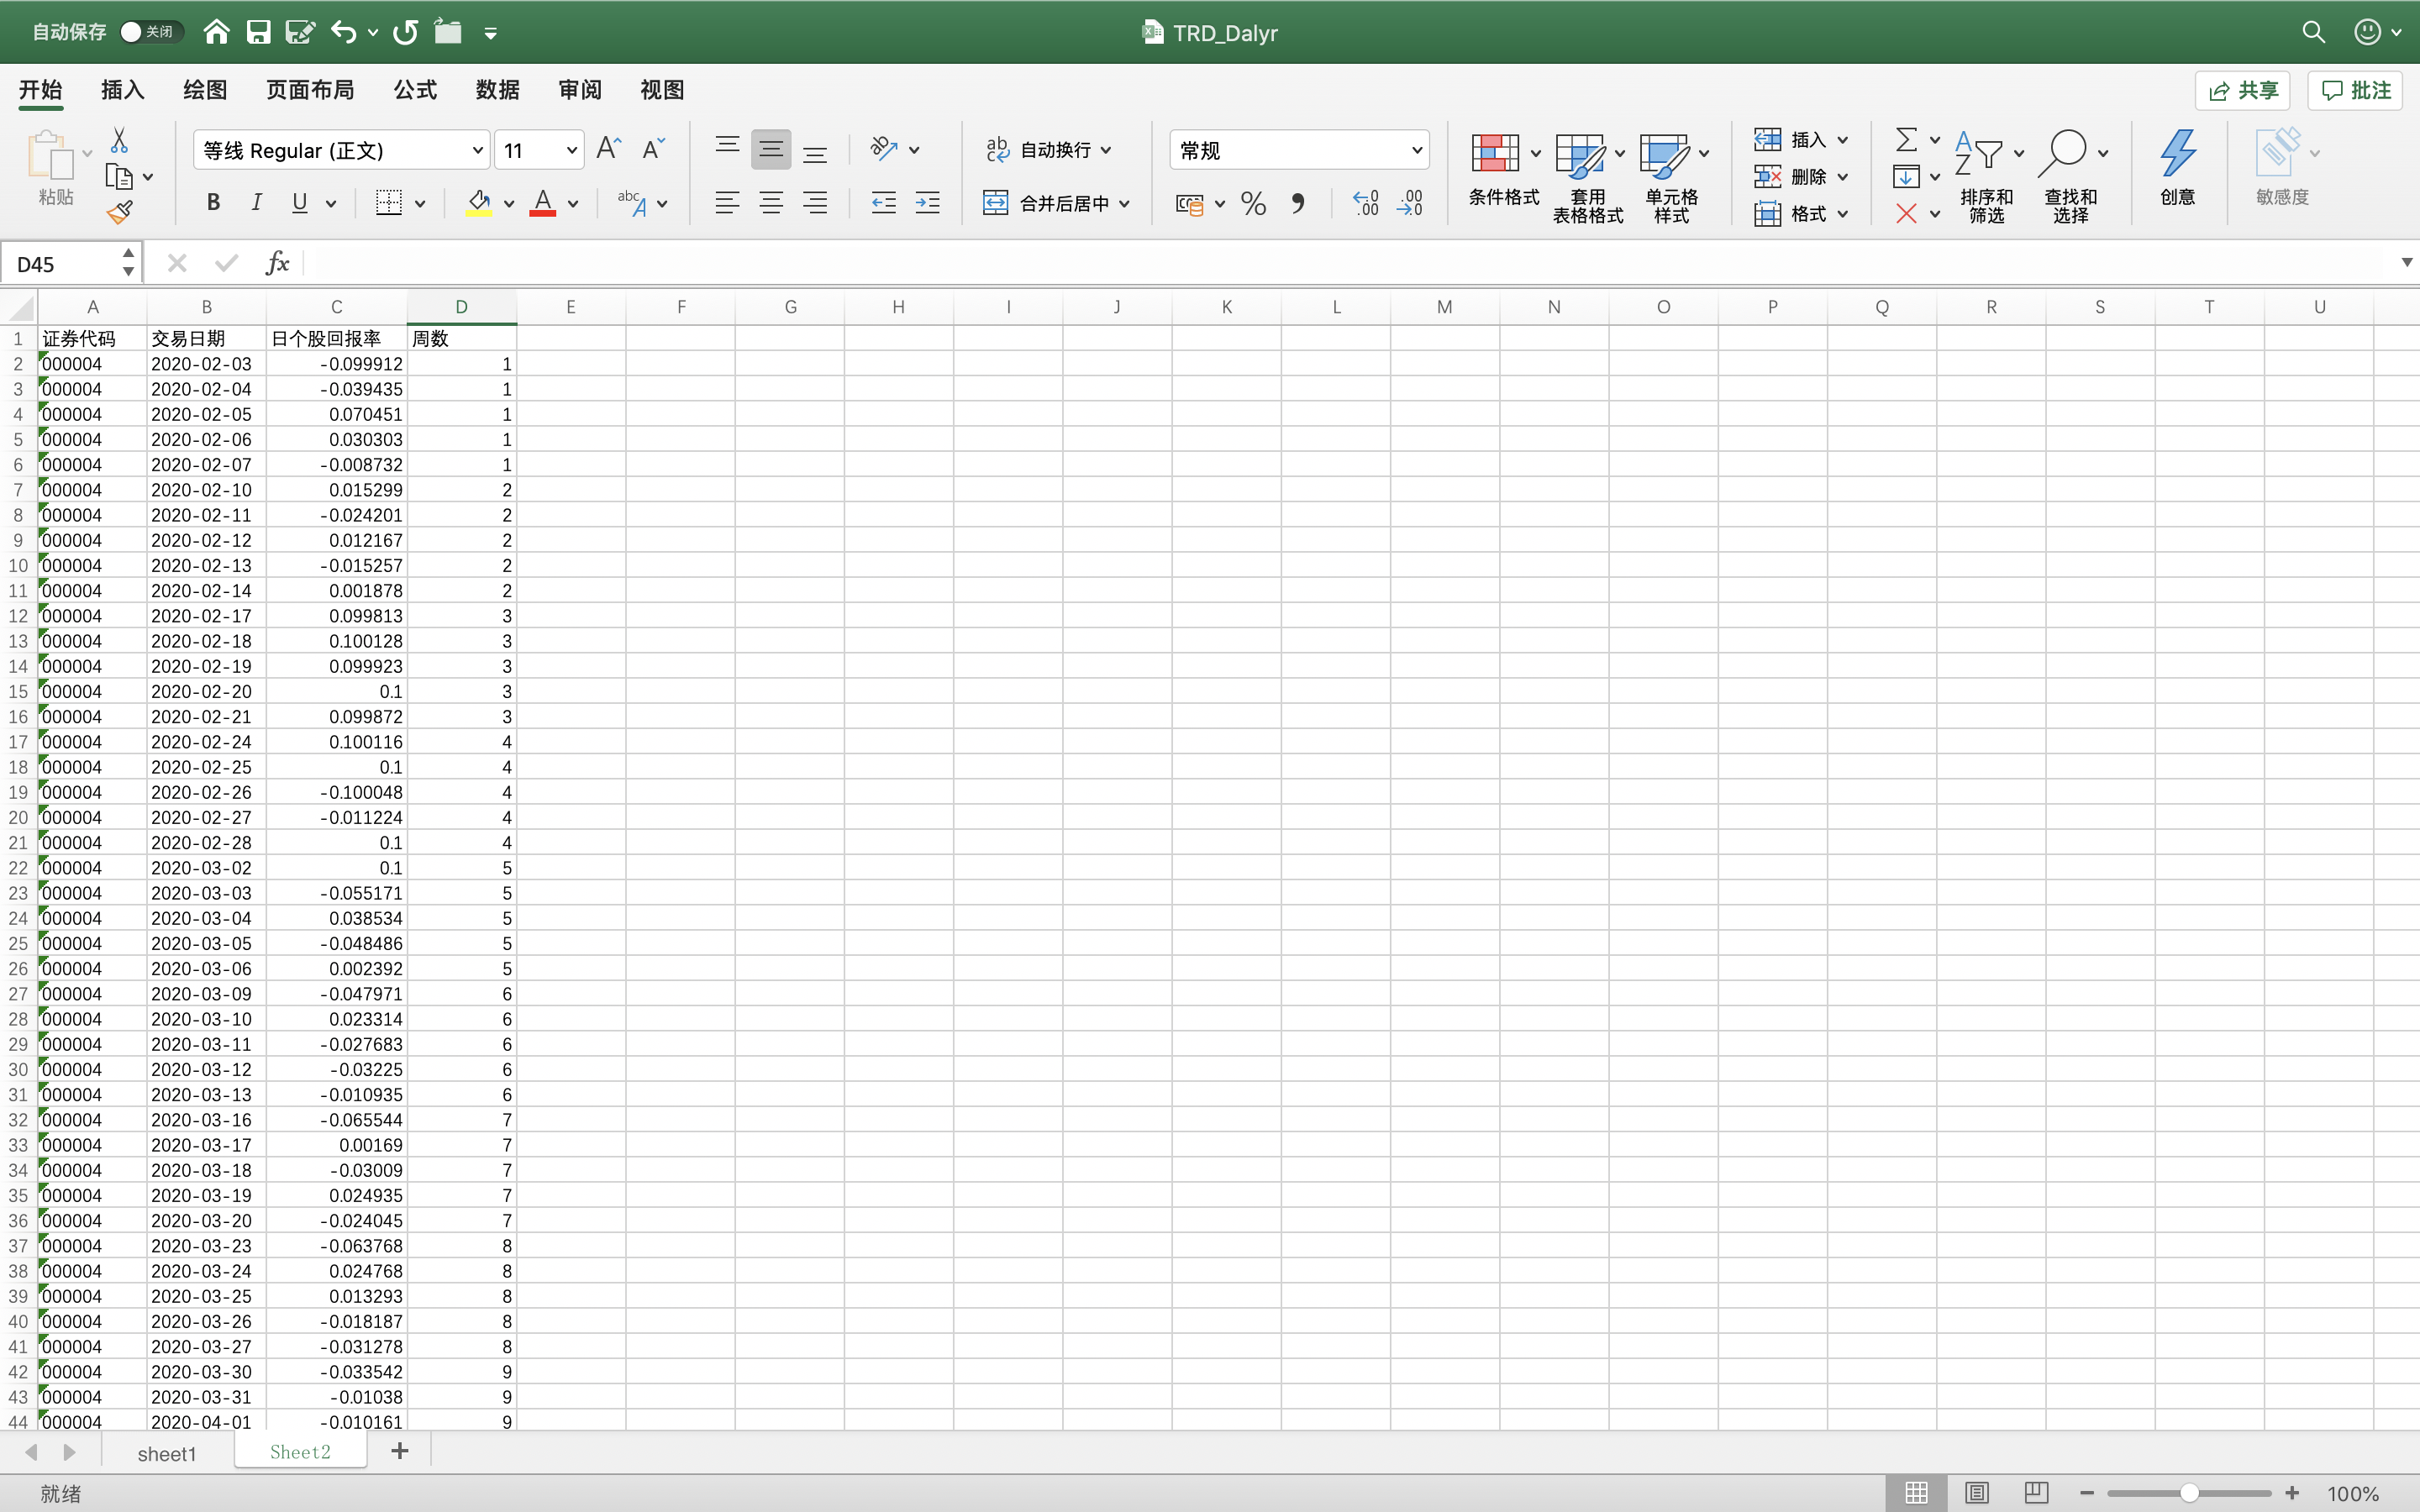The image size is (2420, 1512).
Task: Click the percent style icon
Action: [x=1253, y=204]
